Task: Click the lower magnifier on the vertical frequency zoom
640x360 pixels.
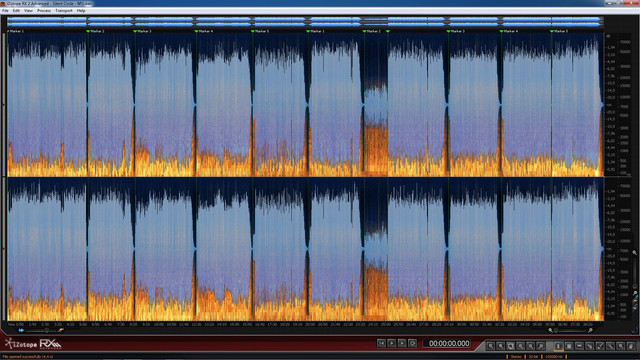Action: pos(635,293)
